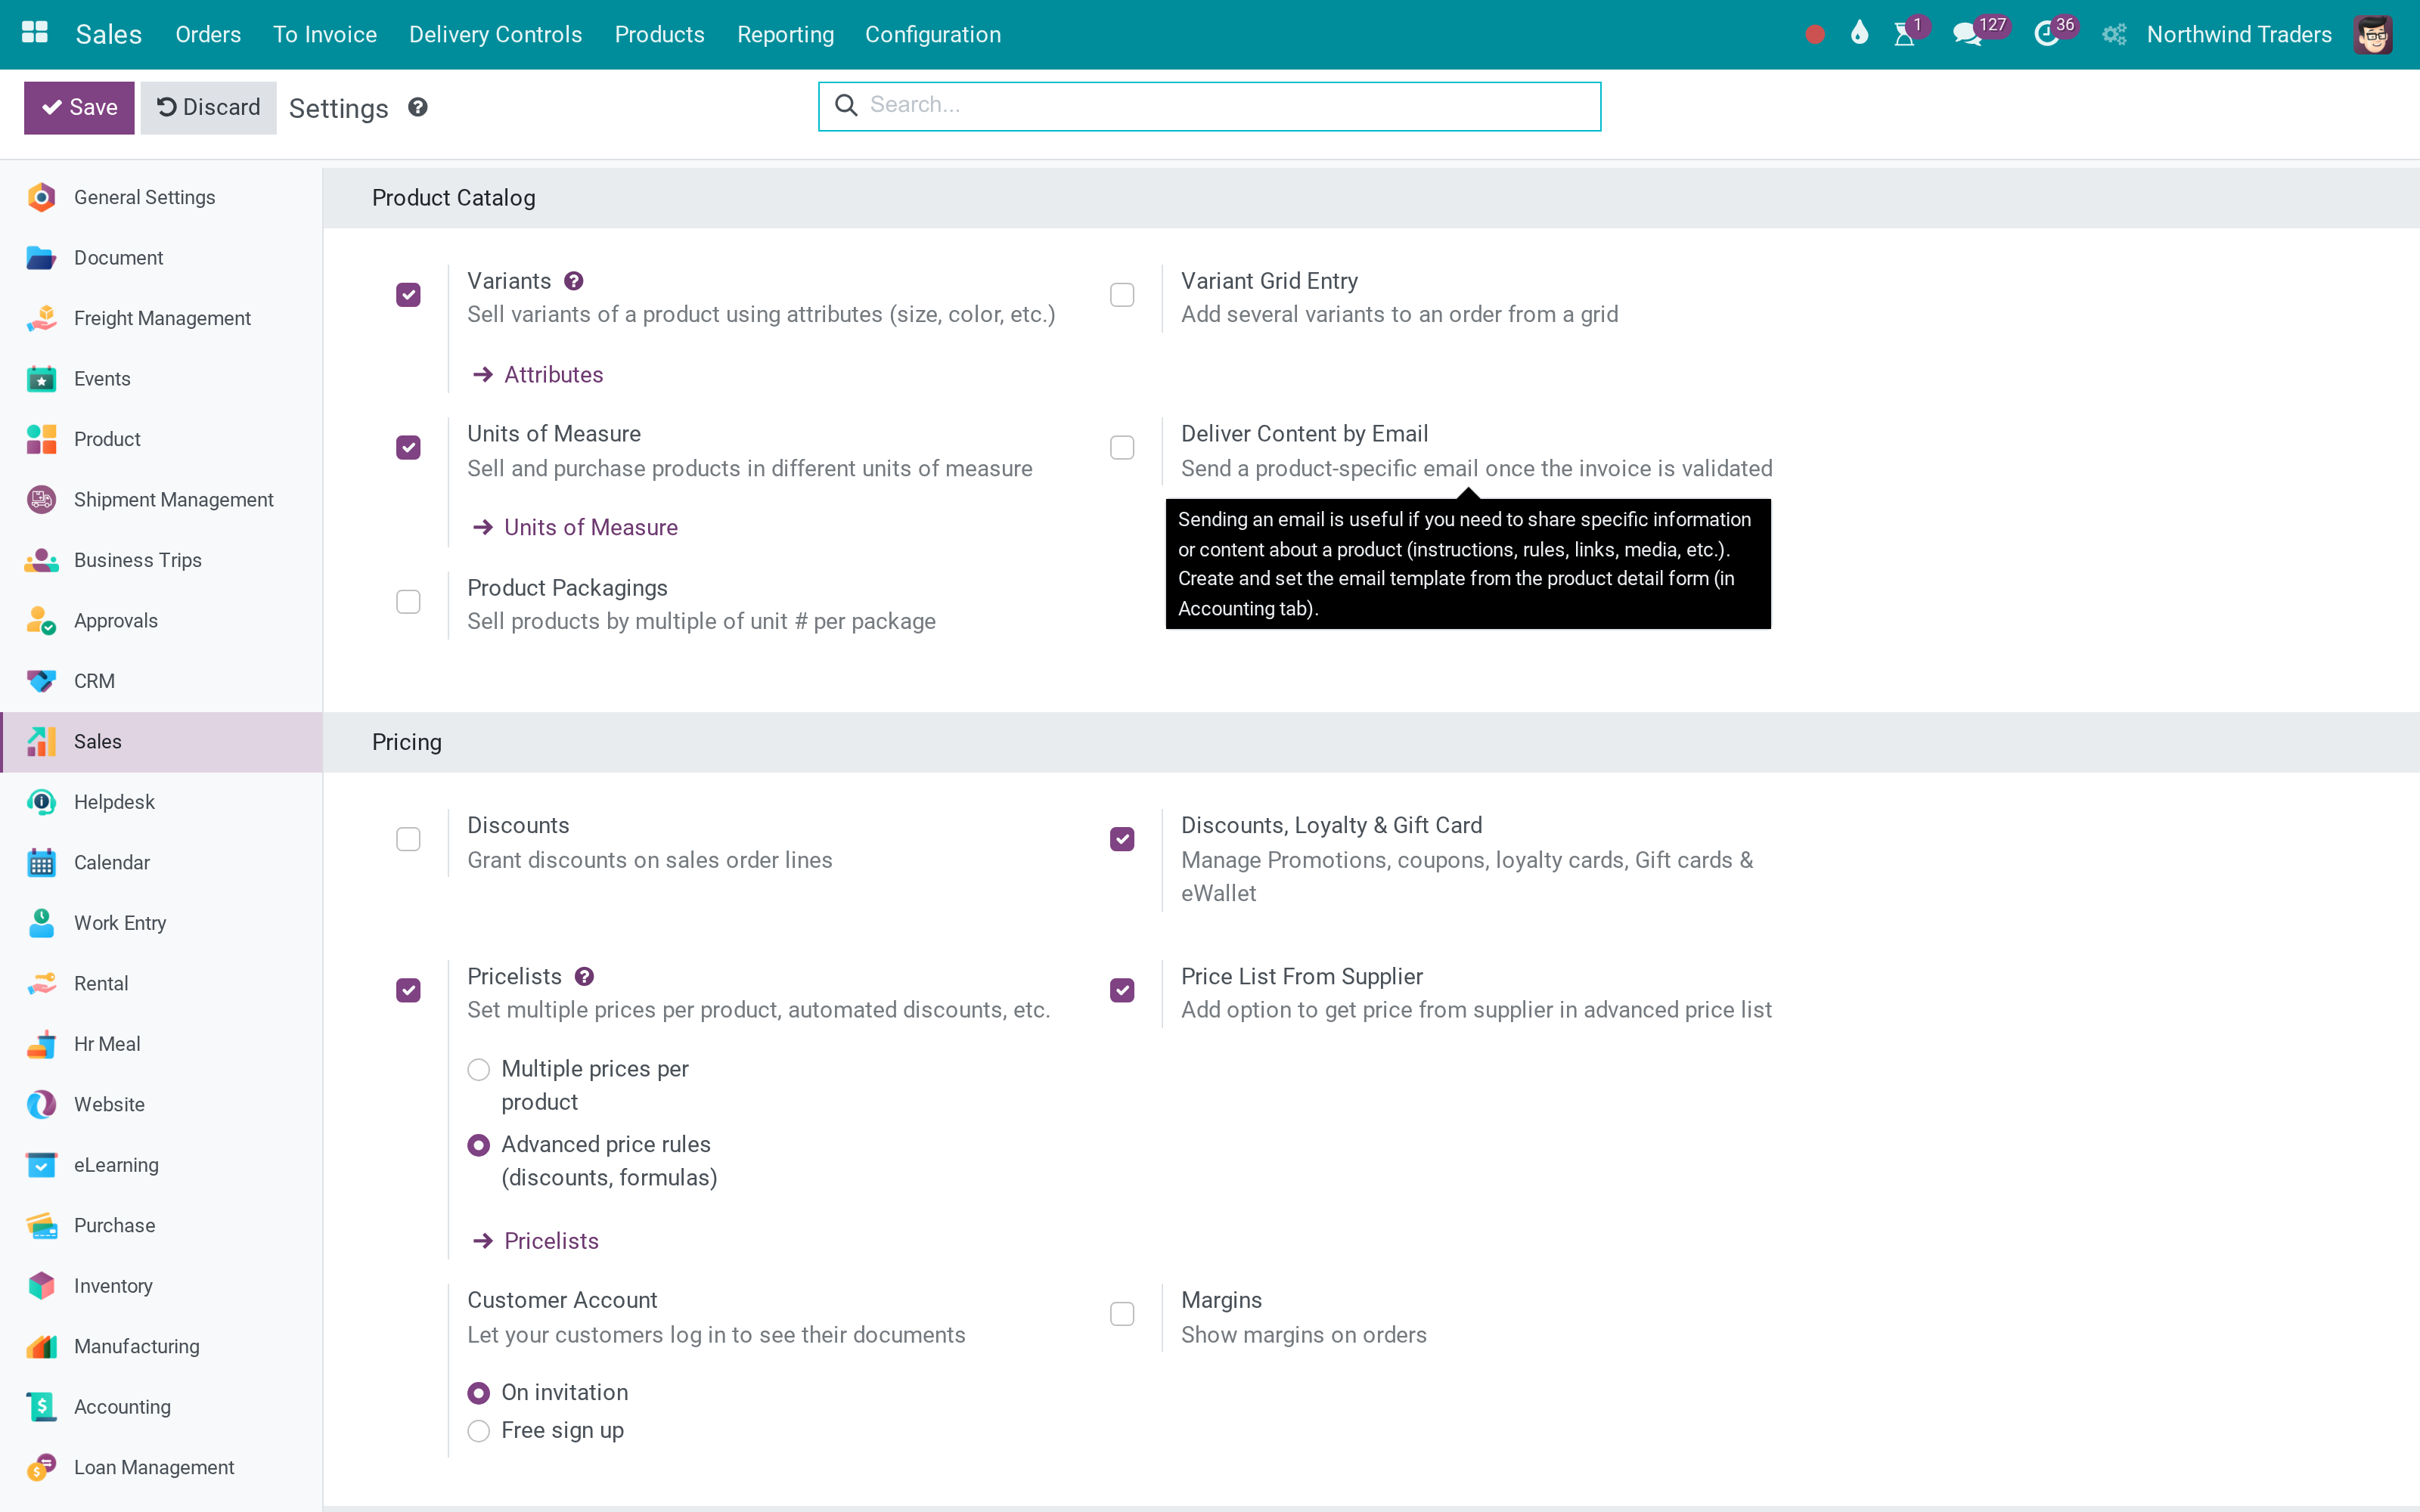
Task: Select On invitation customer account option
Action: coord(479,1393)
